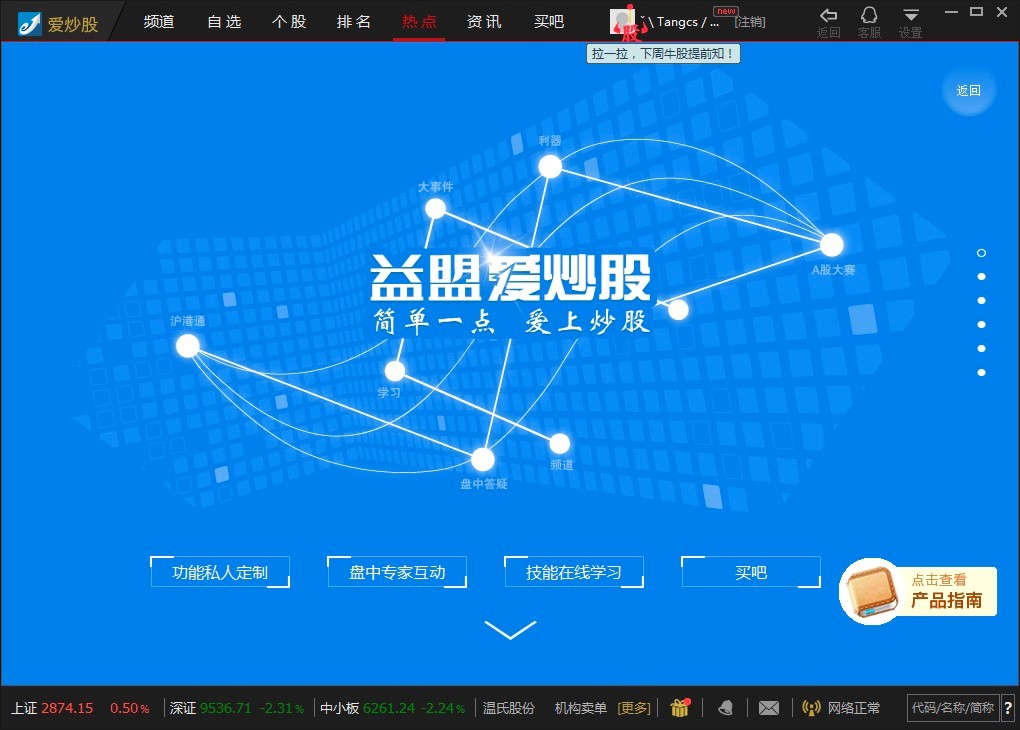Open the 设置 settings icon
This screenshot has height=730, width=1020.
pyautogui.click(x=910, y=21)
